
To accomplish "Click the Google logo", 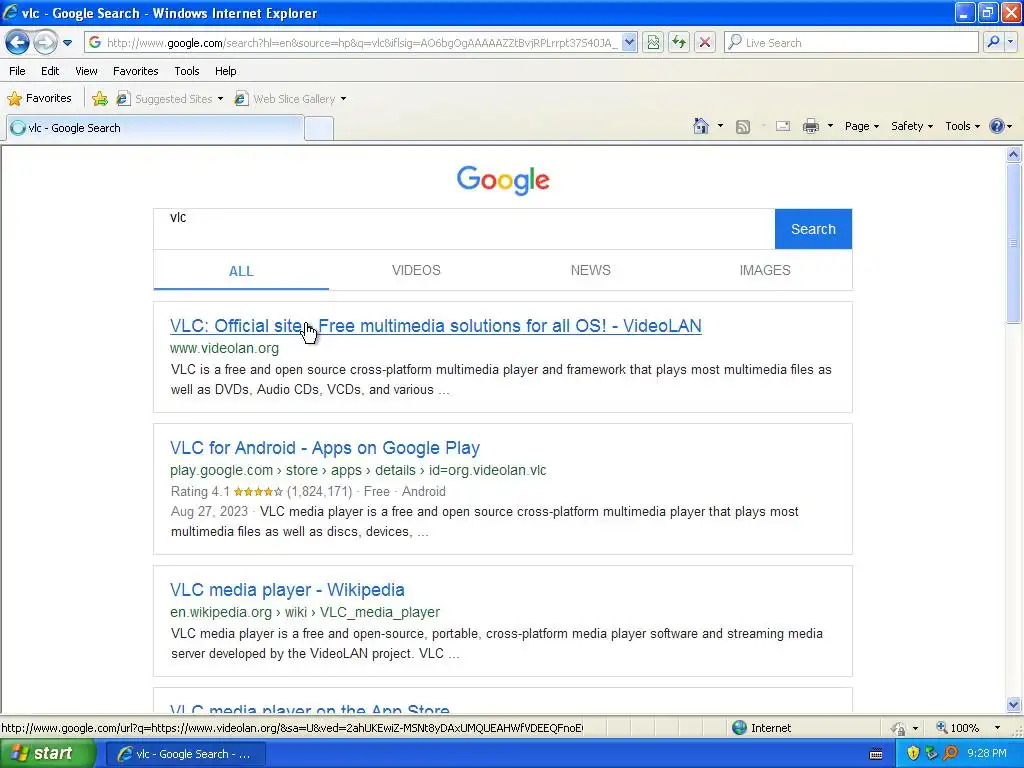I will (503, 180).
